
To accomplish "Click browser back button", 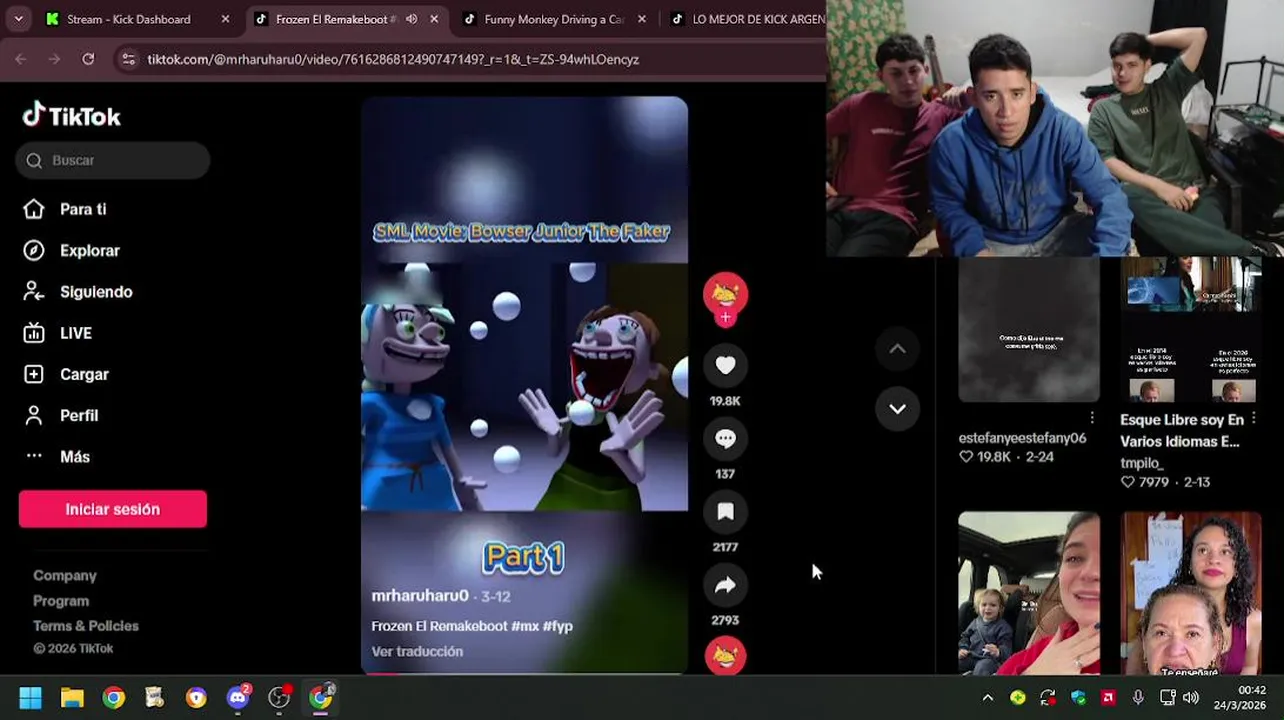I will [21, 59].
